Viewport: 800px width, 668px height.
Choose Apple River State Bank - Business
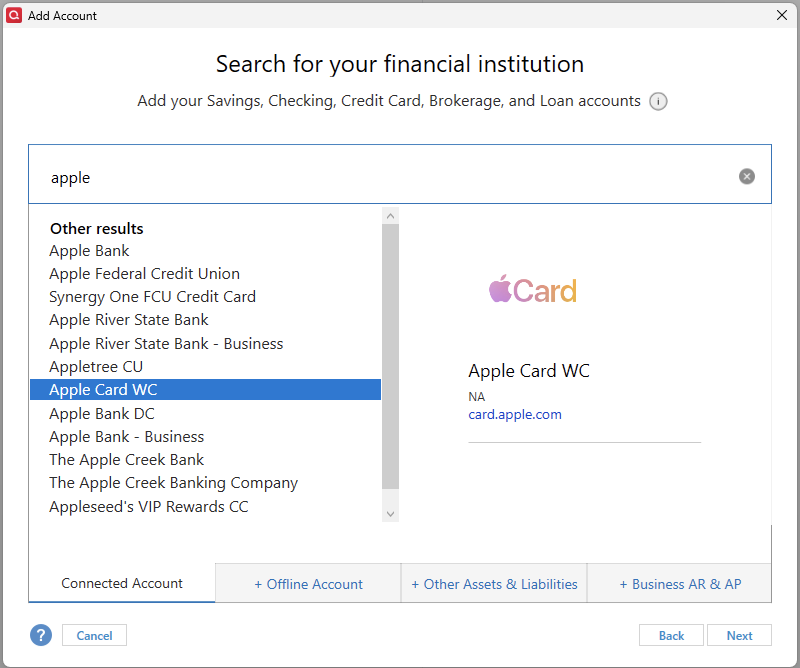pyautogui.click(x=205, y=343)
